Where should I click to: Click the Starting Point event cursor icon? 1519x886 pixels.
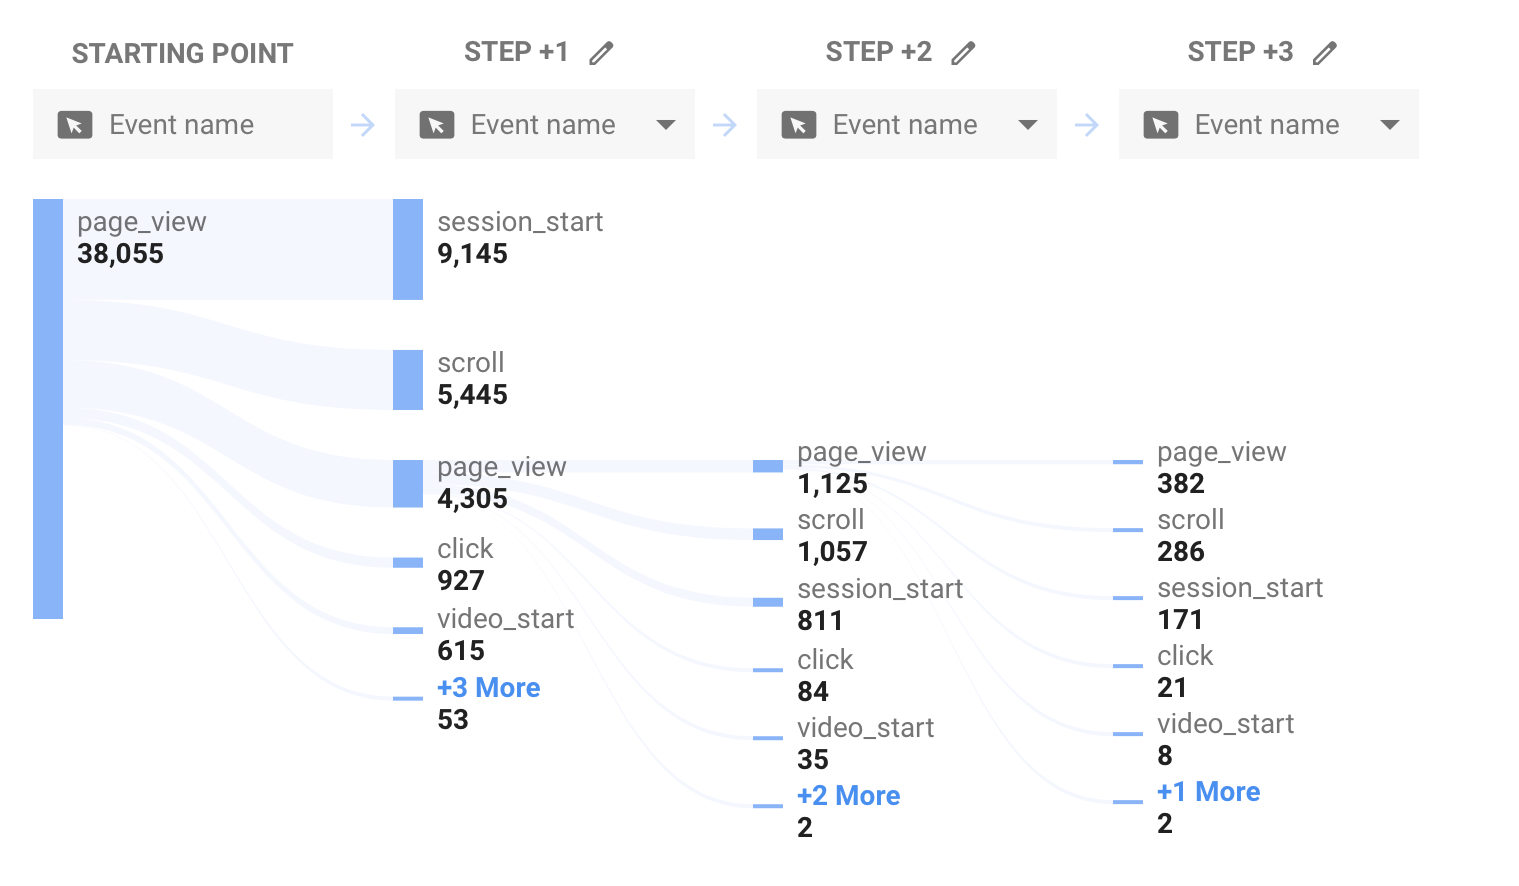(x=75, y=125)
